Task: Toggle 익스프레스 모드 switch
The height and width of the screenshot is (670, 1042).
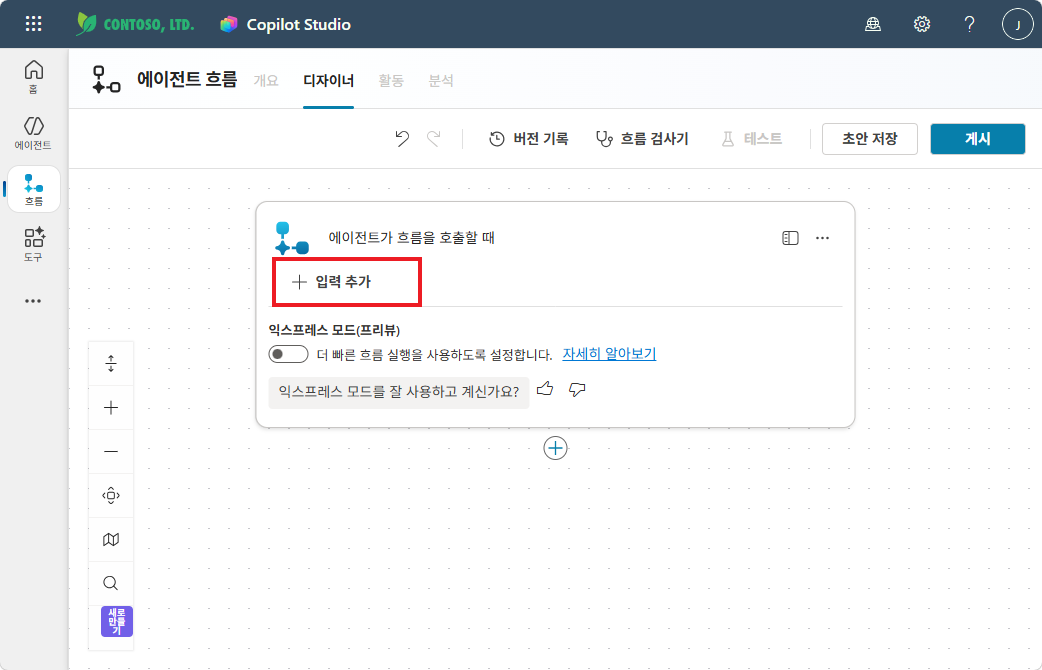Action: (x=288, y=354)
